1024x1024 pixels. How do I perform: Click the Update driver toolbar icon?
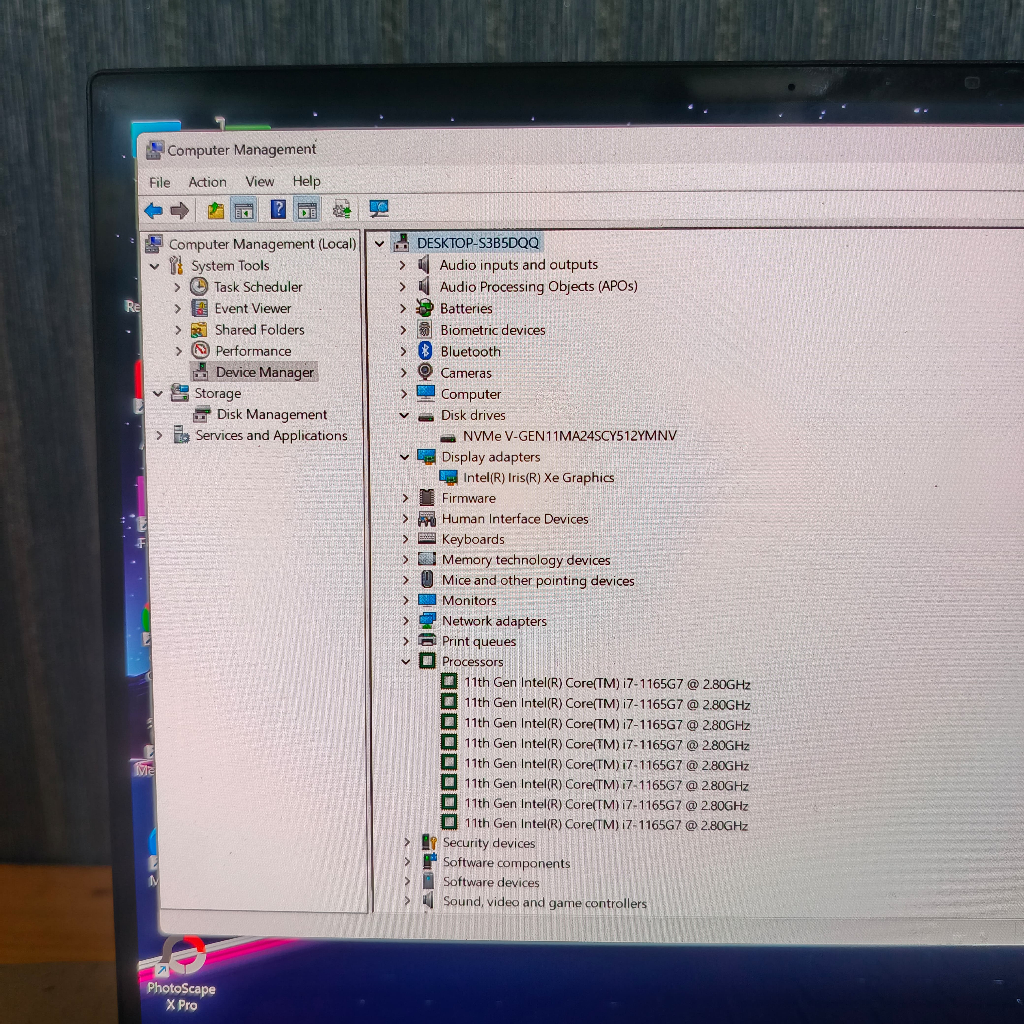(x=342, y=210)
